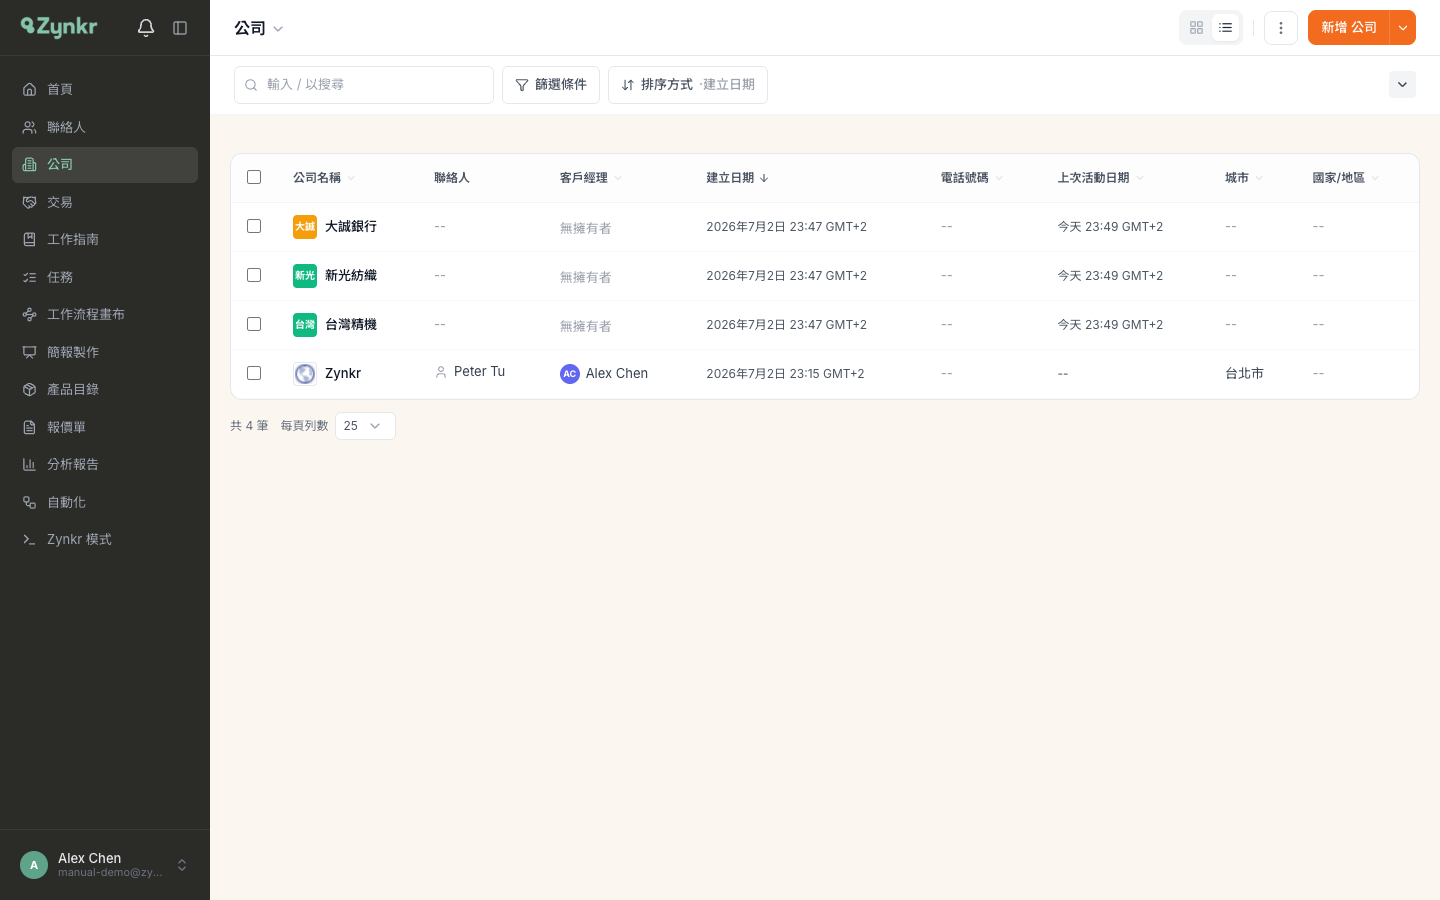Open 自動化 in sidebar
Image resolution: width=1440 pixels, height=900 pixels.
[105, 502]
